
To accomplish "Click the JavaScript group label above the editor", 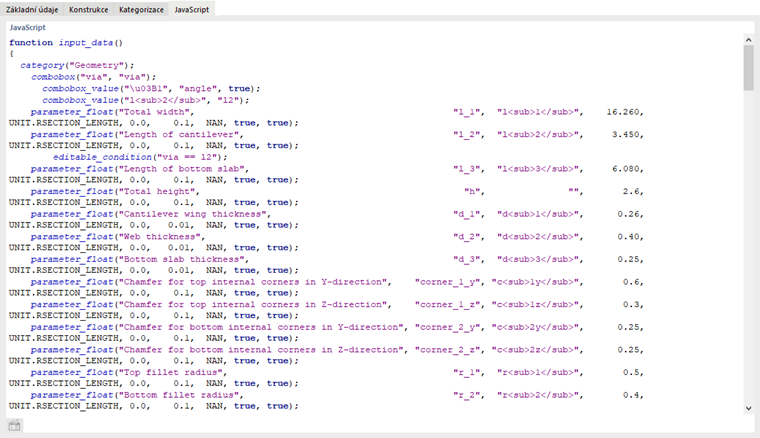I will [x=28, y=28].
